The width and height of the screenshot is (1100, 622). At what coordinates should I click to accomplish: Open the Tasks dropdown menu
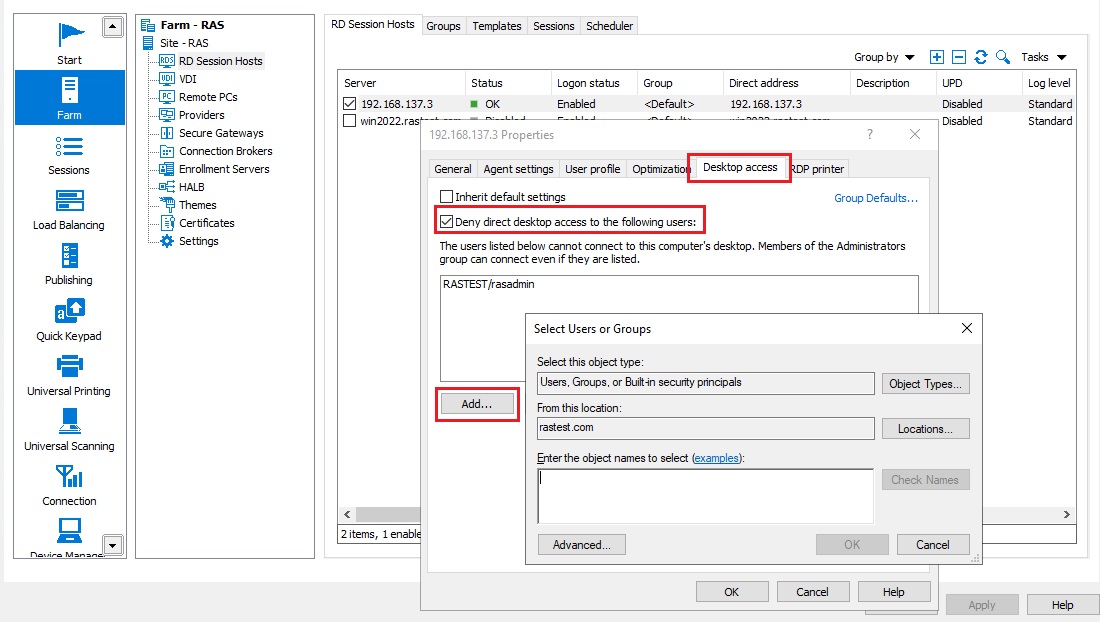1044,58
